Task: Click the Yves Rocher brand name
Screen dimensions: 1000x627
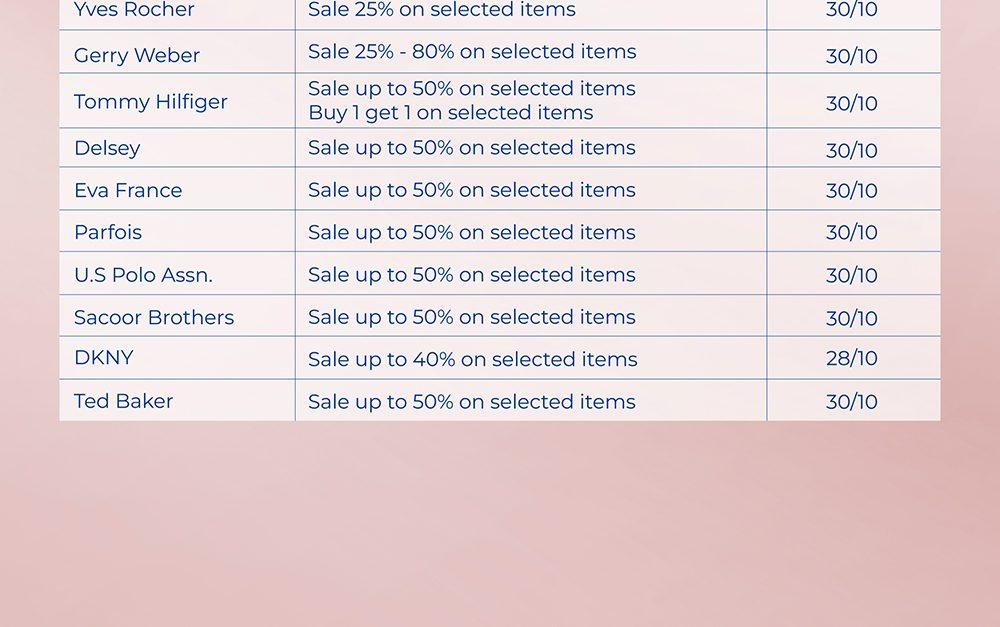Action: point(134,10)
